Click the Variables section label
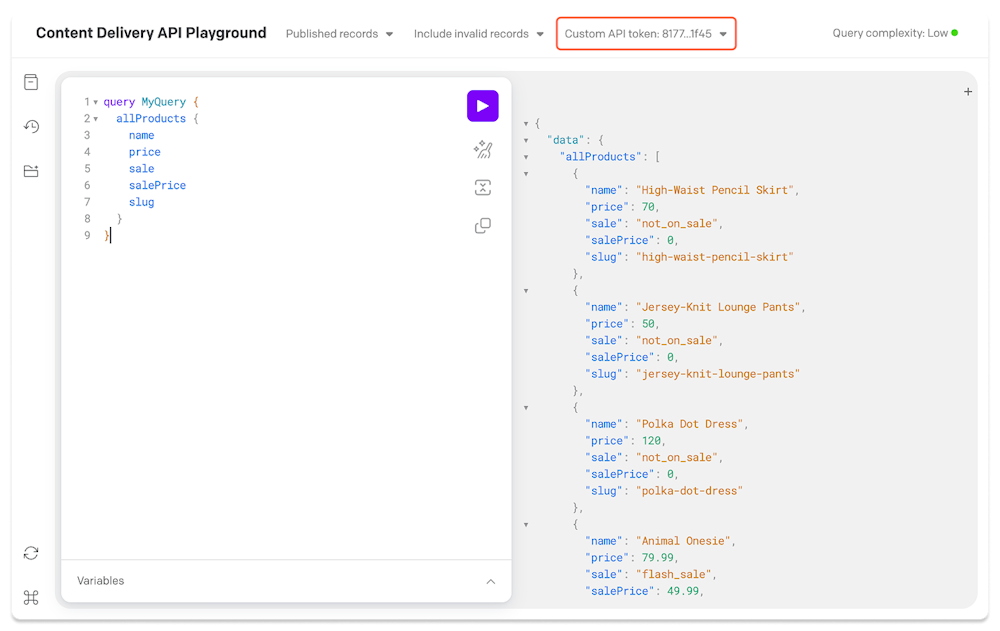Screen dimensions: 1000x631 (x=101, y=581)
